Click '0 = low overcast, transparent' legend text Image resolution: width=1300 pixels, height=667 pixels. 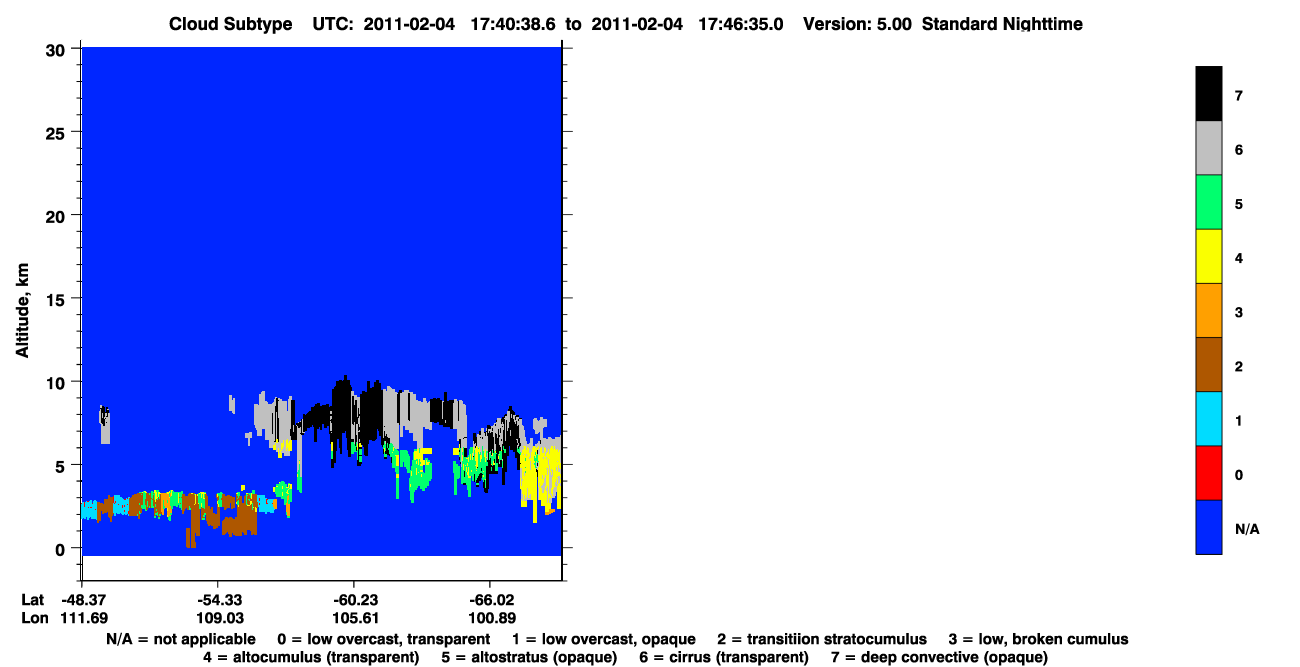point(384,639)
